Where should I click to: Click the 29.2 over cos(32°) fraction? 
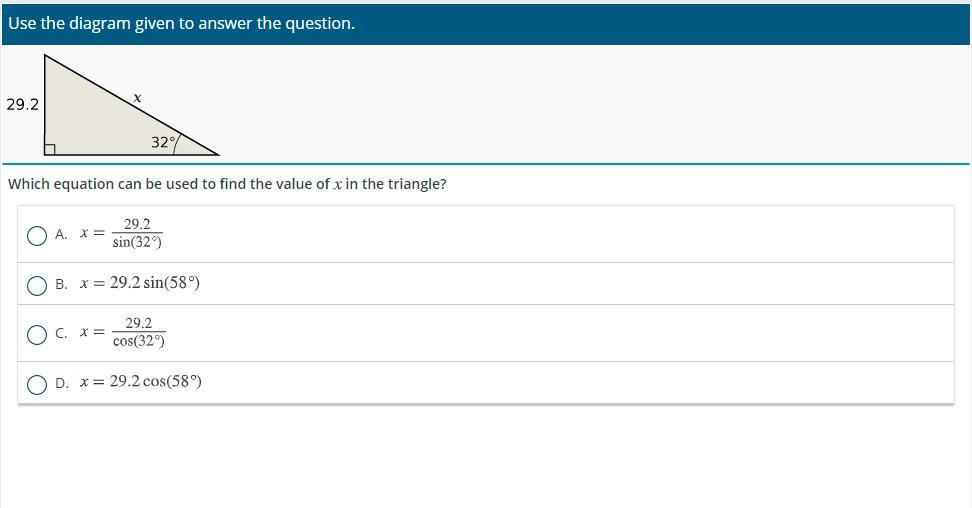tap(139, 333)
